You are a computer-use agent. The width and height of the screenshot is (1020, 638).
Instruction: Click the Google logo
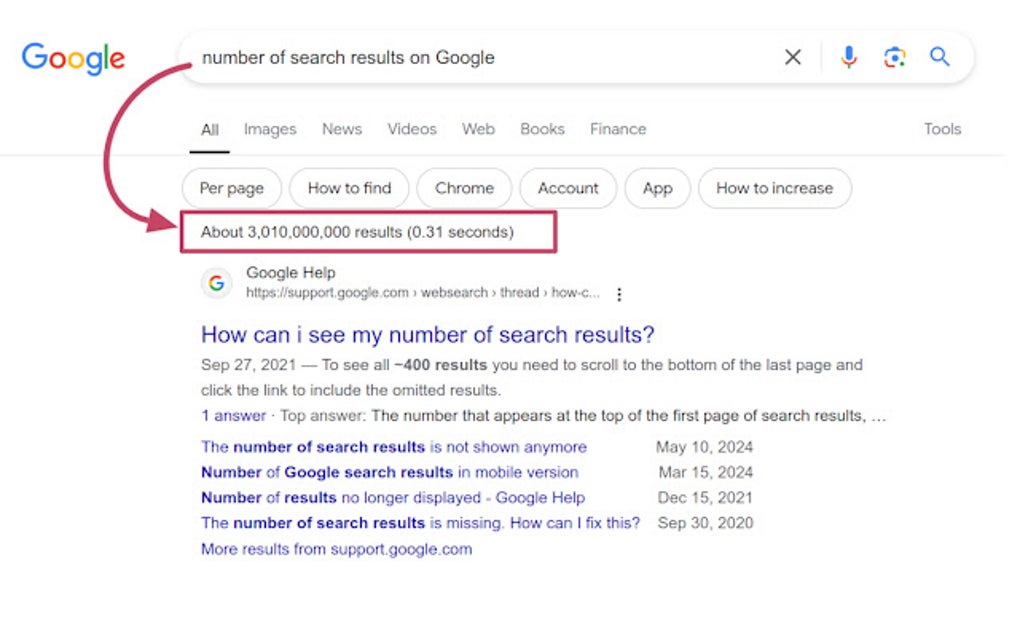72,59
